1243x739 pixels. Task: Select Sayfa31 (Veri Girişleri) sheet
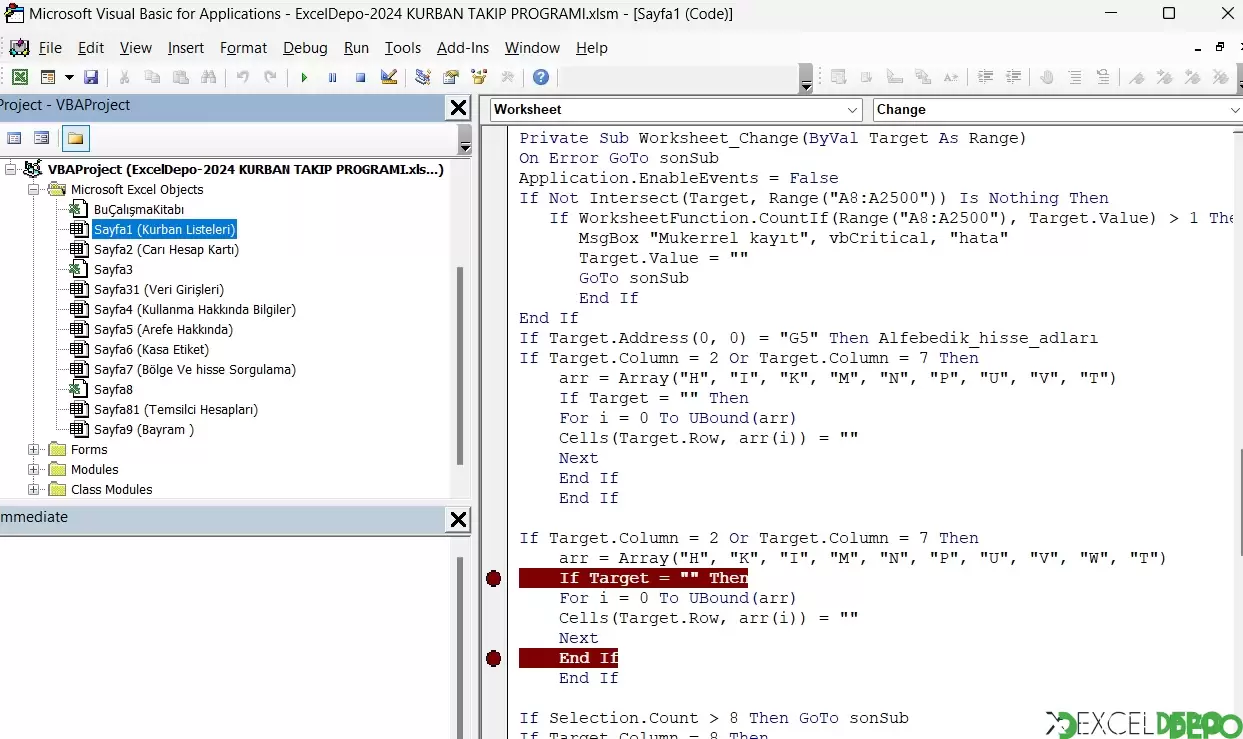click(x=159, y=289)
